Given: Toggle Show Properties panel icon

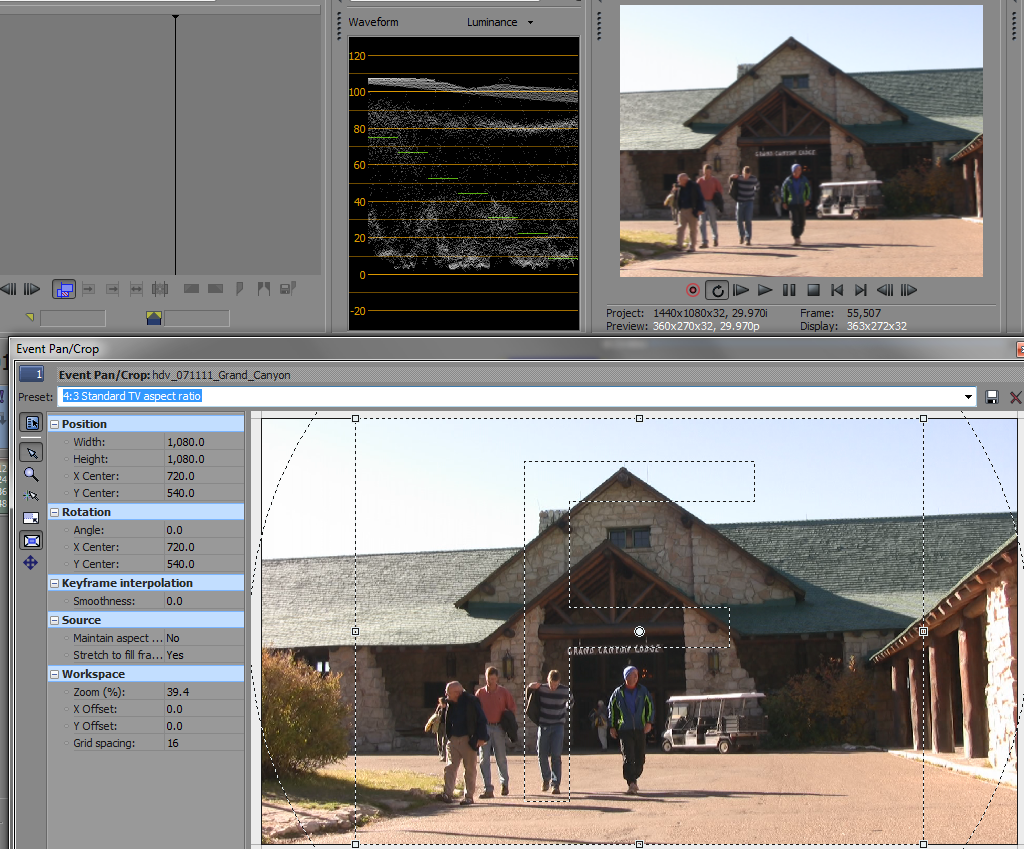Looking at the screenshot, I should pyautogui.click(x=31, y=423).
